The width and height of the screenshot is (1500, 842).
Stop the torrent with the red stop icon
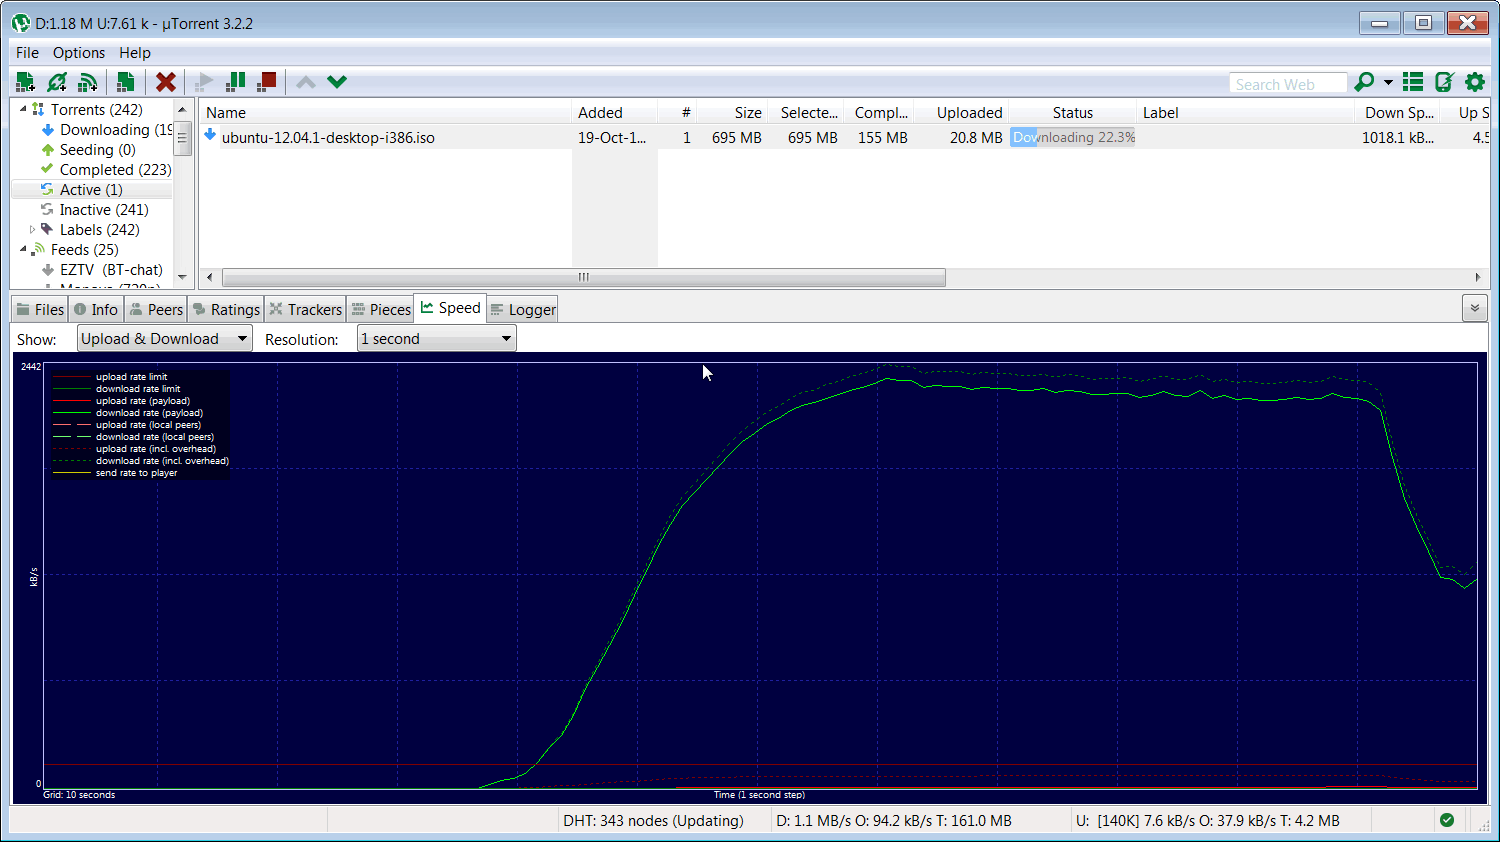tap(266, 82)
